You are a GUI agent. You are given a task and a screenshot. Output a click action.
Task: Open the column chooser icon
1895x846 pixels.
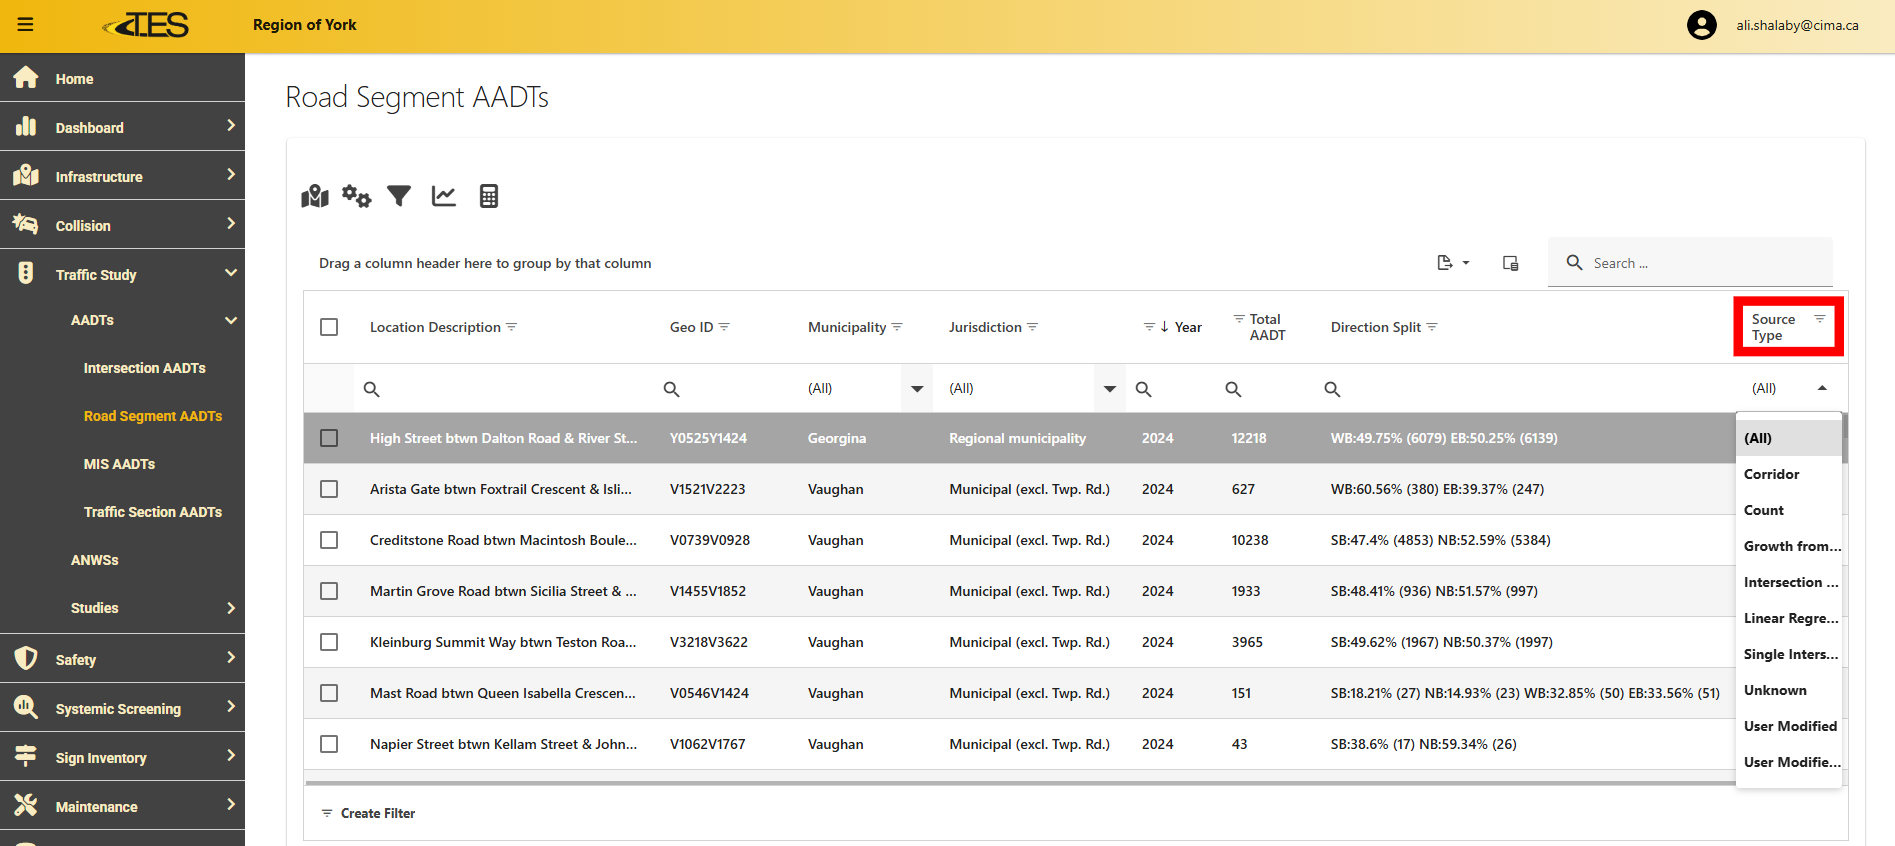[1510, 263]
